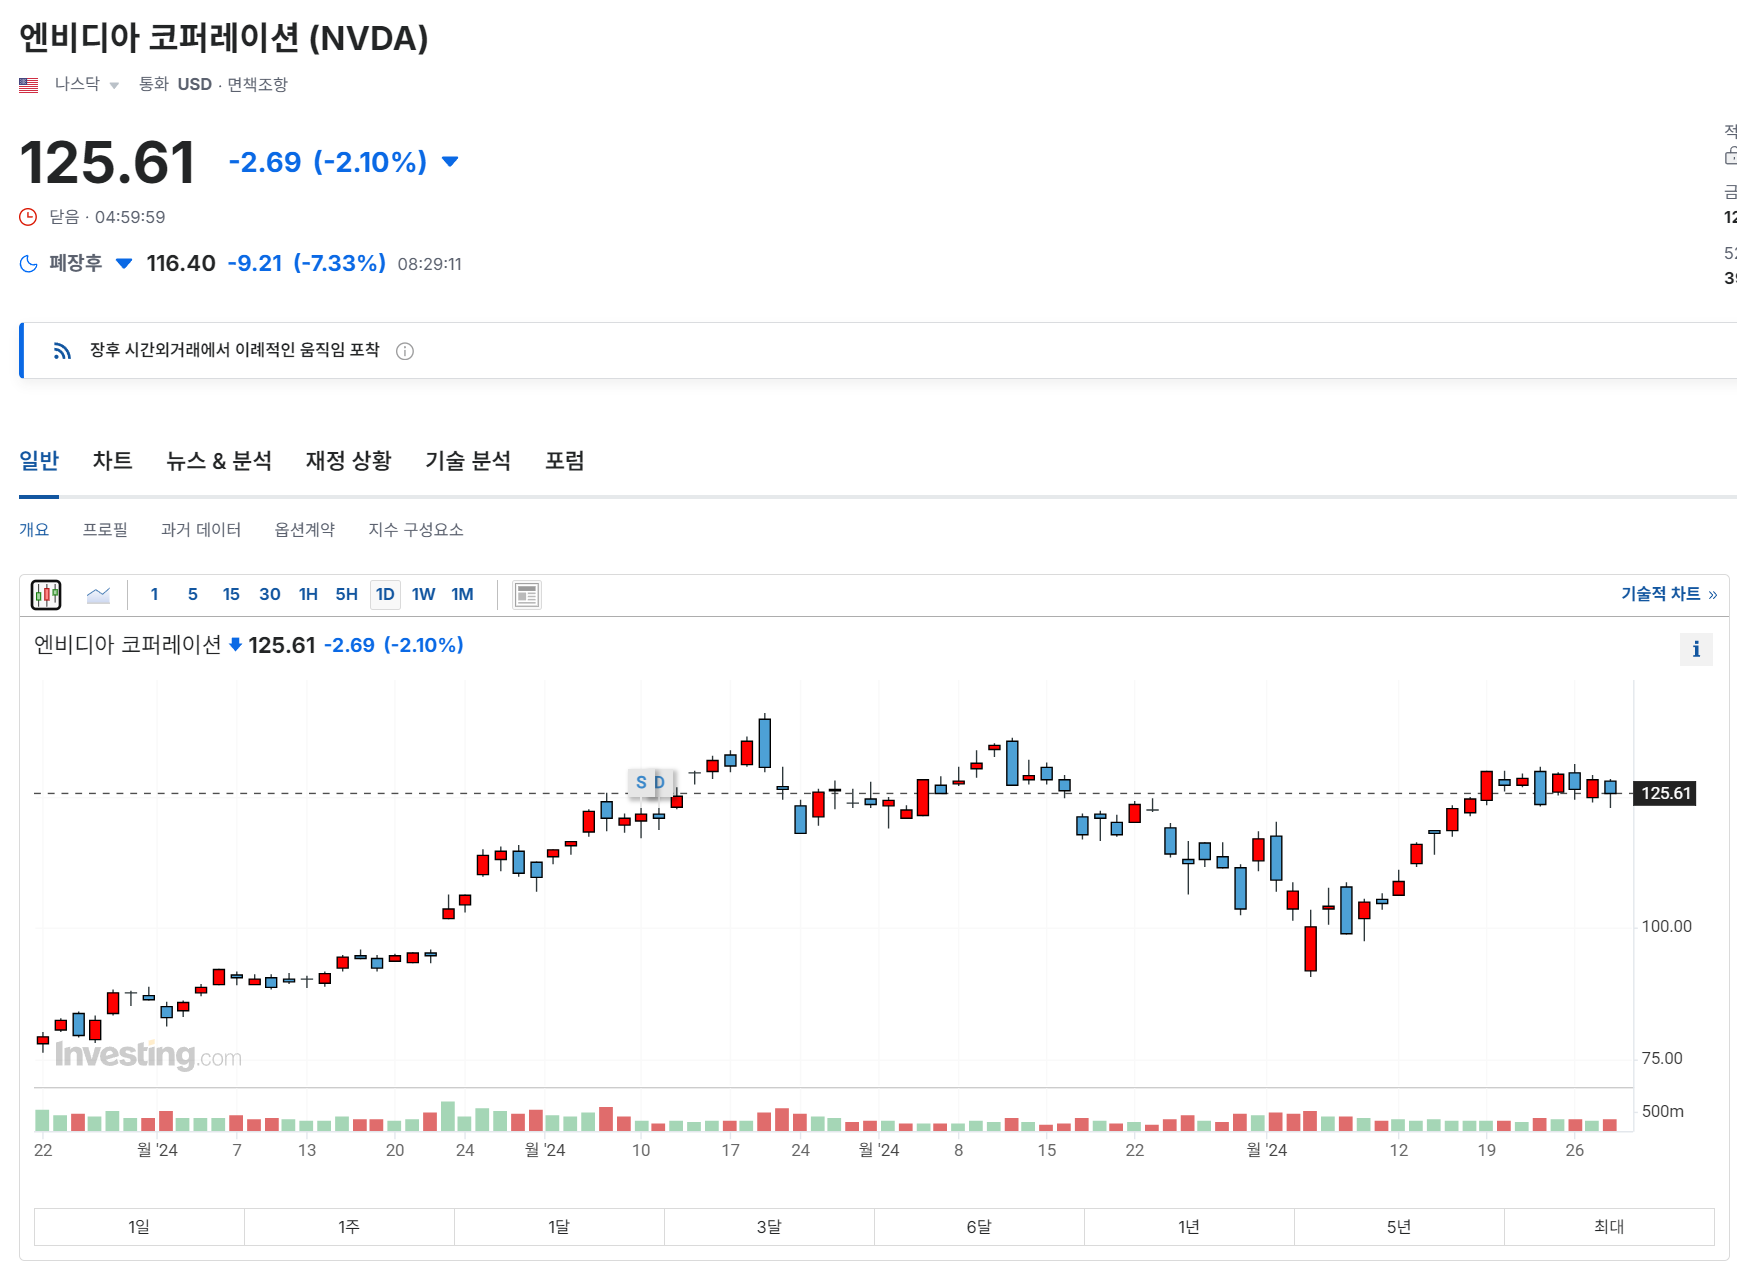Click the 75.00 price axis label

coord(1662,1059)
